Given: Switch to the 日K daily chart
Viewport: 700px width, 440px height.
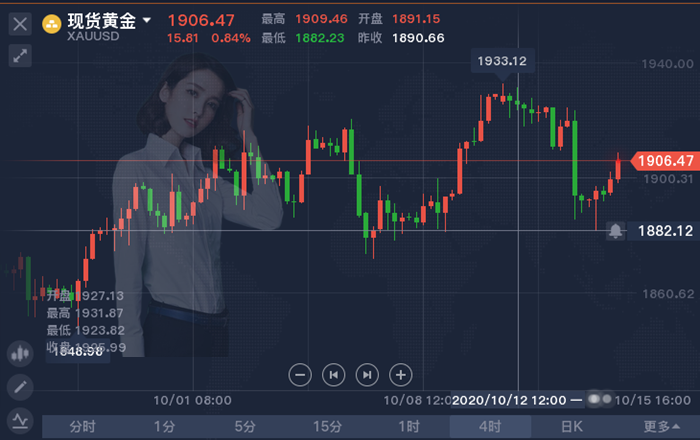Looking at the screenshot, I should coord(571,427).
